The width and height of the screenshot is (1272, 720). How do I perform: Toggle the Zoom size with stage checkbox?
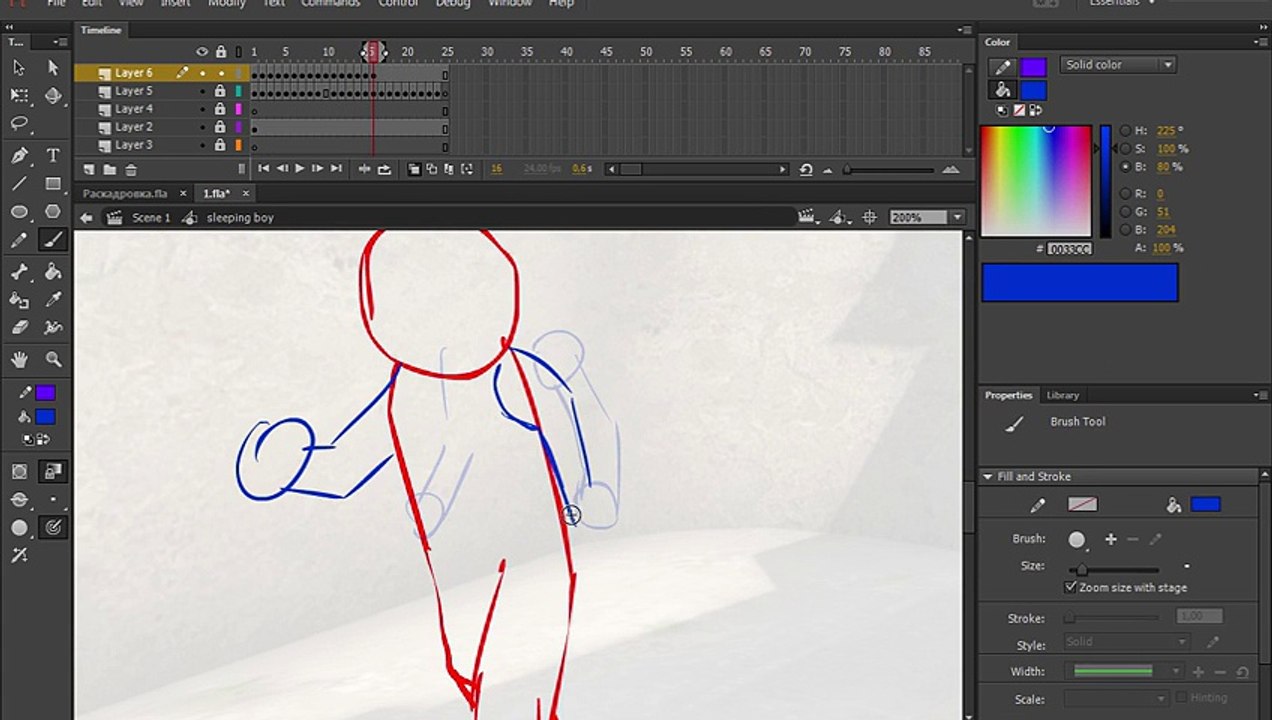coord(1071,587)
